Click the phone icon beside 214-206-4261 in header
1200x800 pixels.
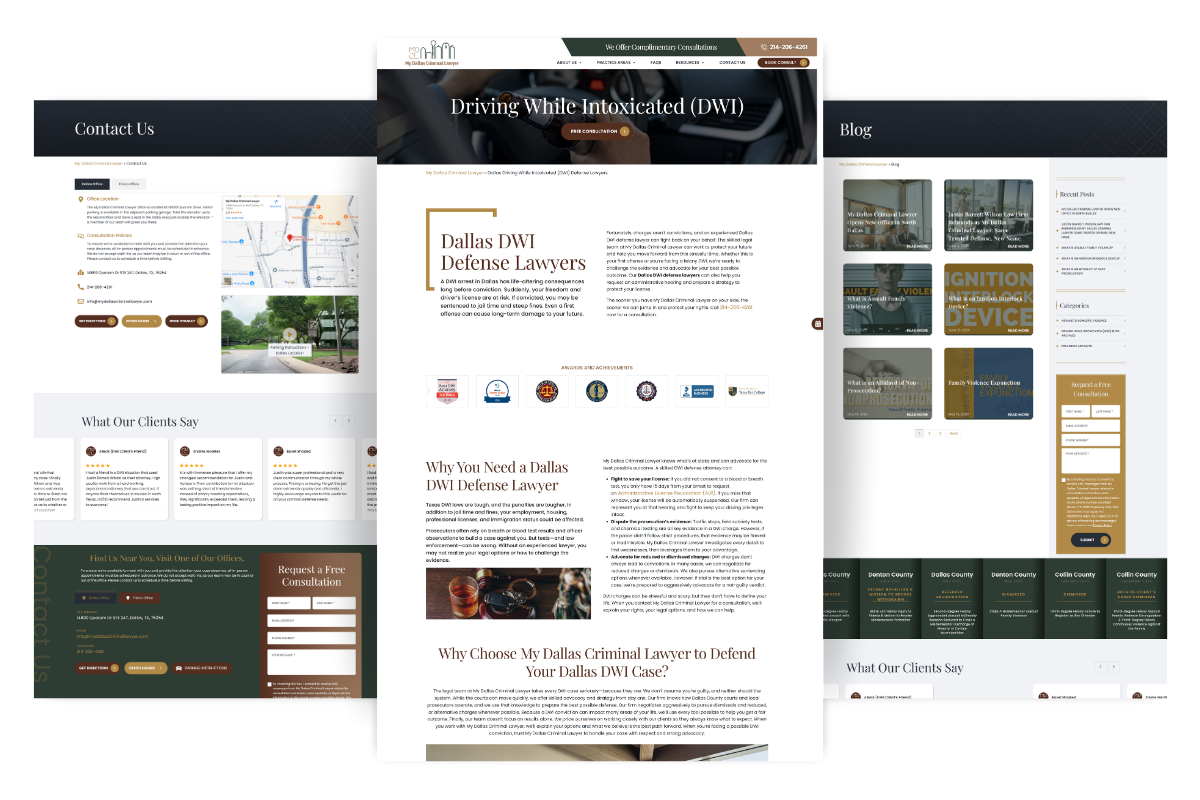coord(765,47)
